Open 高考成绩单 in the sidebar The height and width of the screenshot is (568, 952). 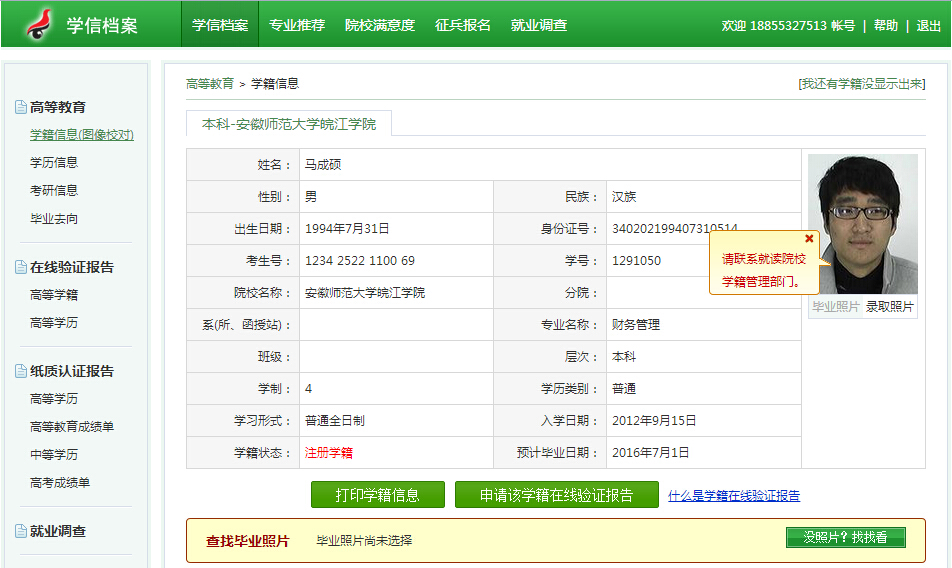(60, 482)
